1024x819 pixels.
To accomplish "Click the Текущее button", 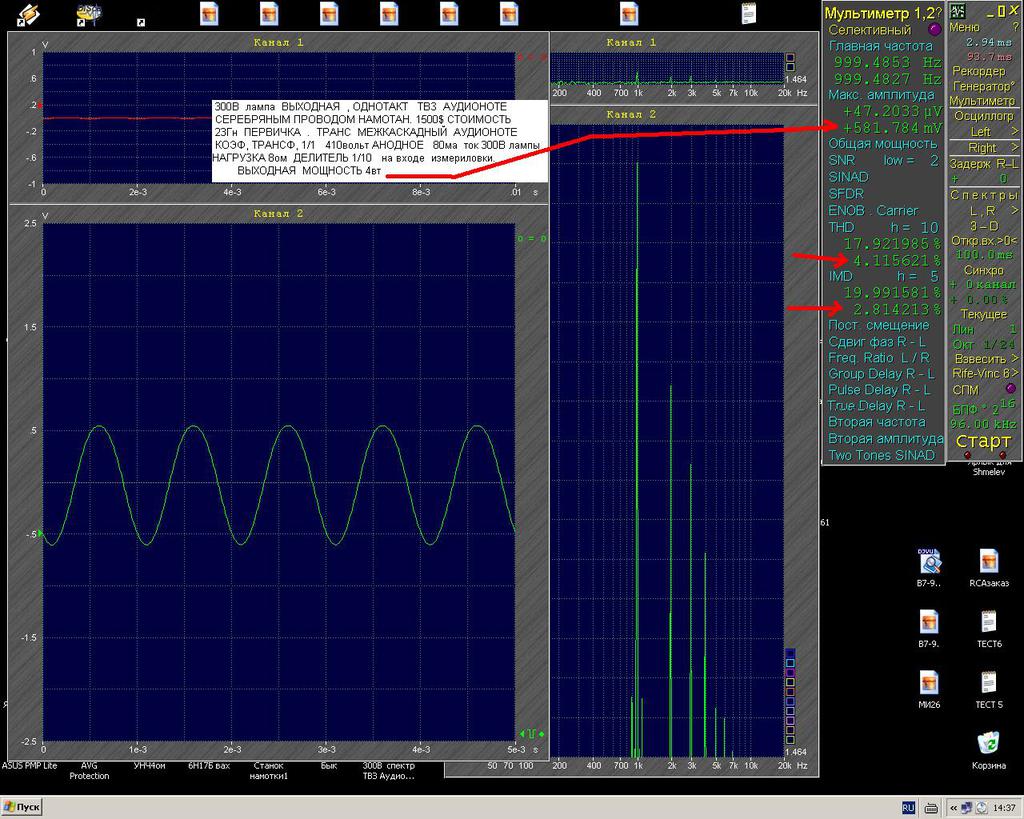I will 984,314.
